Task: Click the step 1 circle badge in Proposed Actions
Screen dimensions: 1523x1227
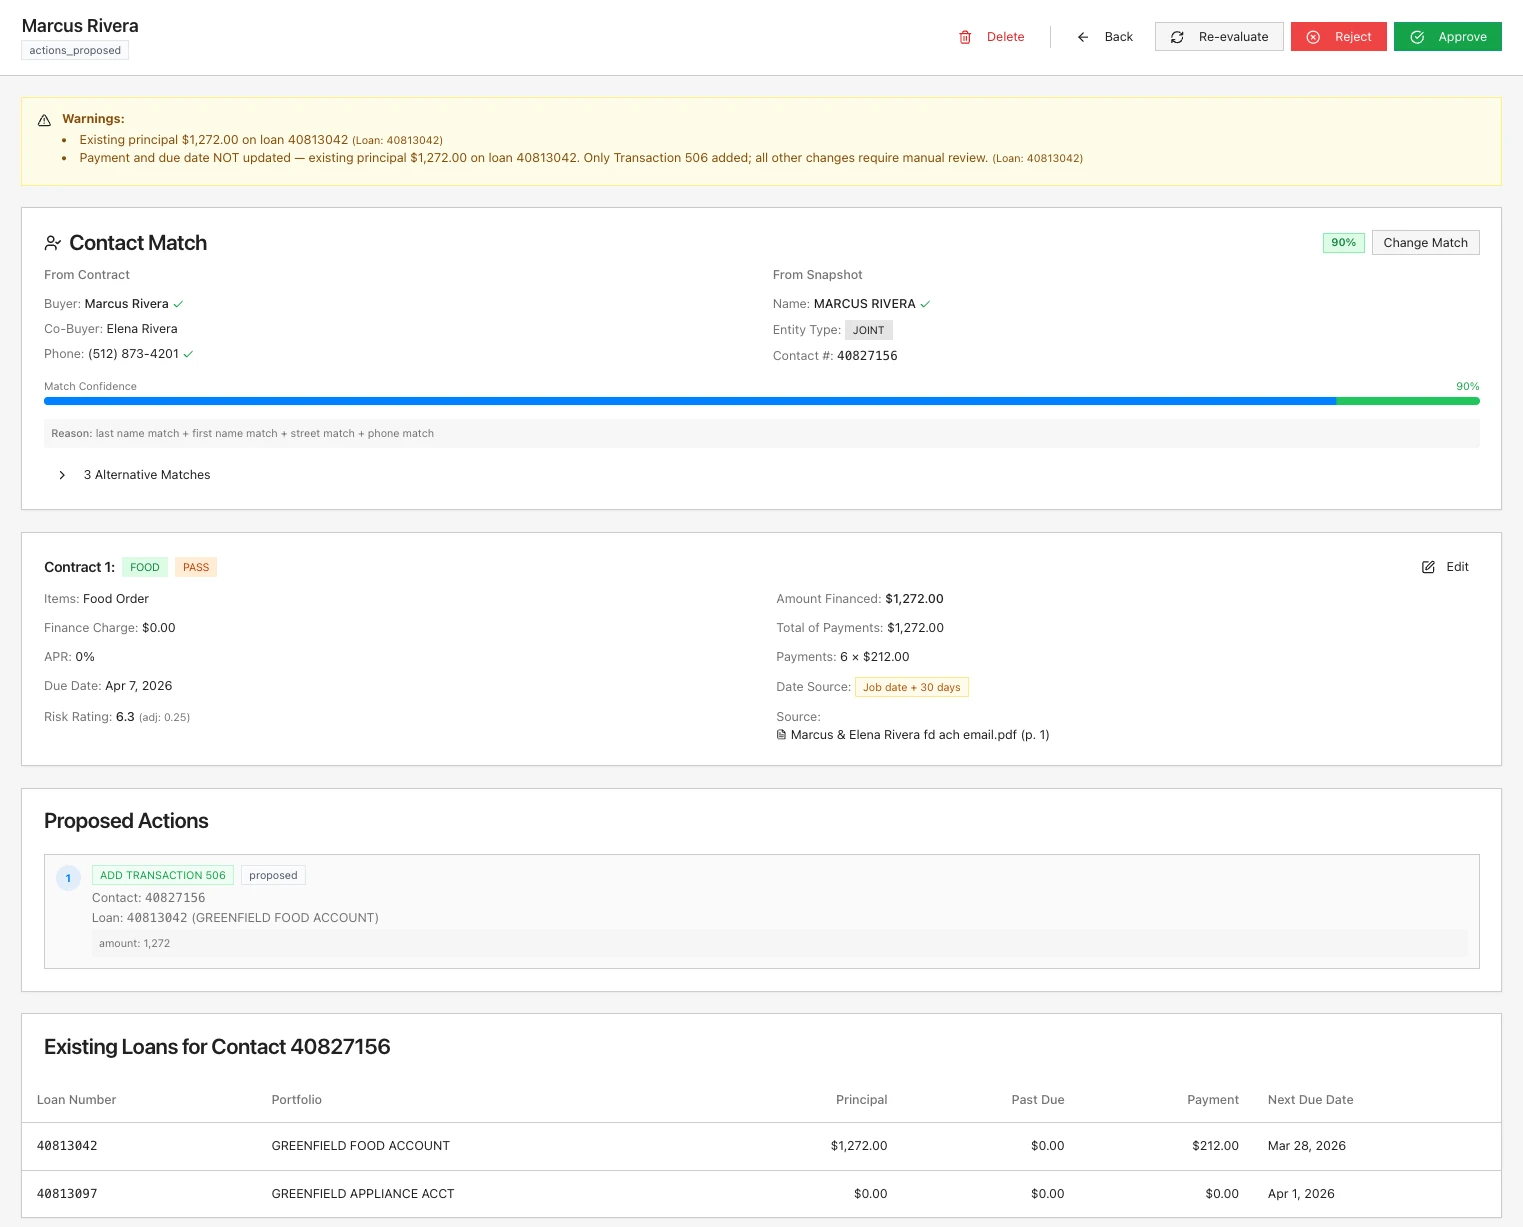Action: (68, 878)
